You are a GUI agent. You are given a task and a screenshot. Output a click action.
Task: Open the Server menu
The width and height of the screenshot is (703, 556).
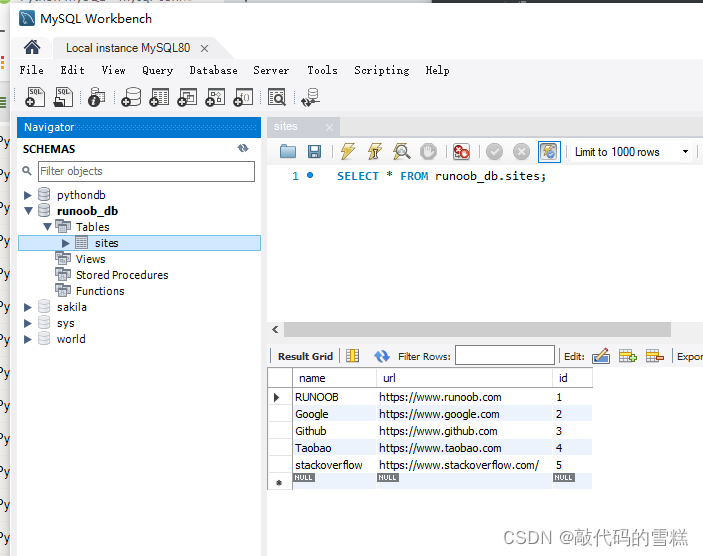tap(271, 70)
